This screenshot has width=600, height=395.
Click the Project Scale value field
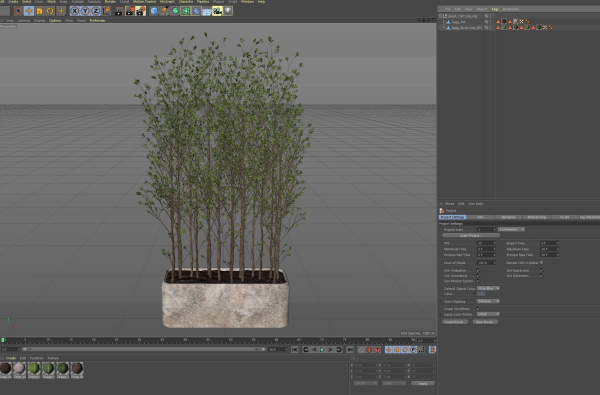pyautogui.click(x=486, y=229)
